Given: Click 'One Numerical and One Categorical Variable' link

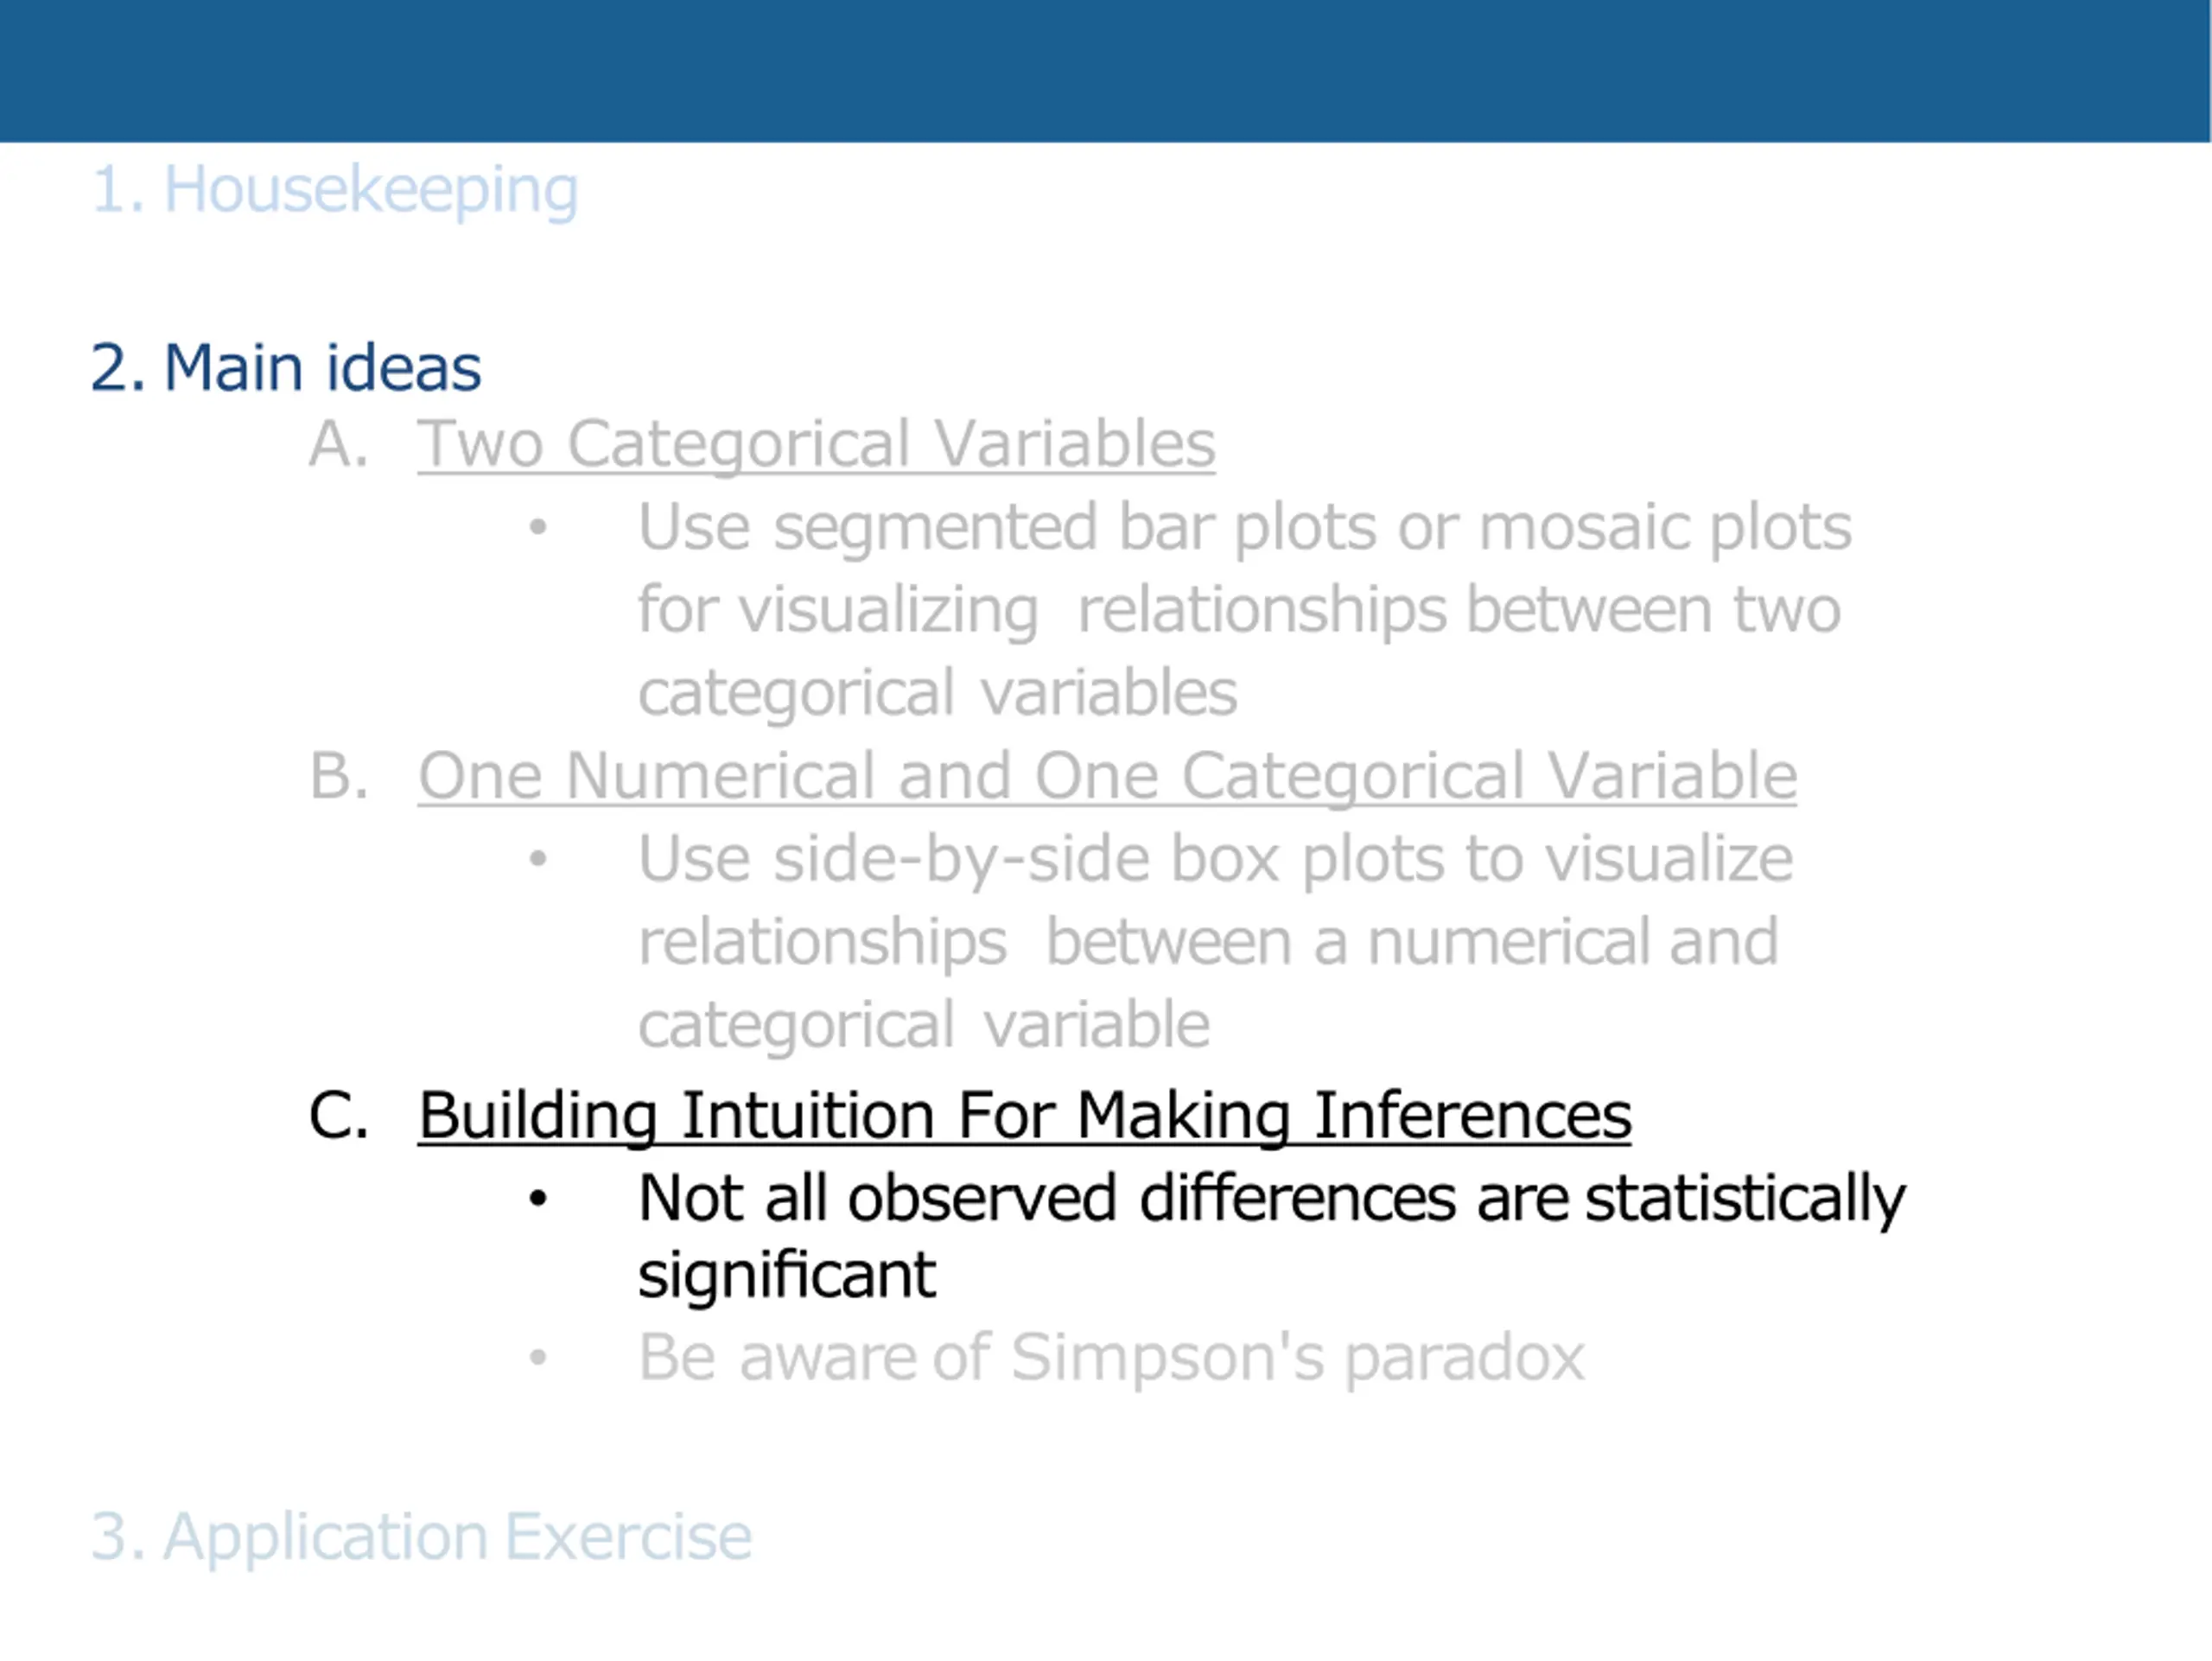Looking at the screenshot, I should (x=1107, y=775).
